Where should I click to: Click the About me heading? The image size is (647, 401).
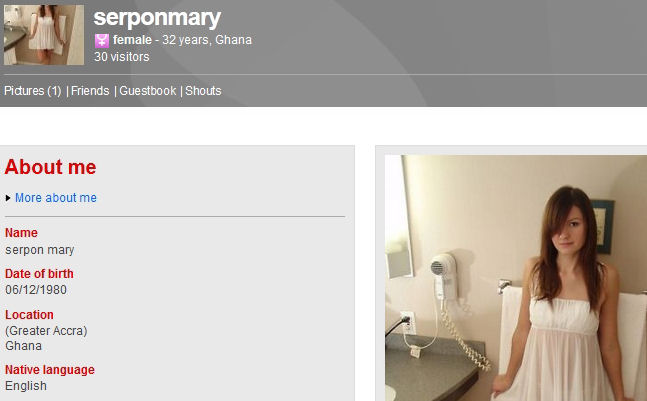pos(50,167)
